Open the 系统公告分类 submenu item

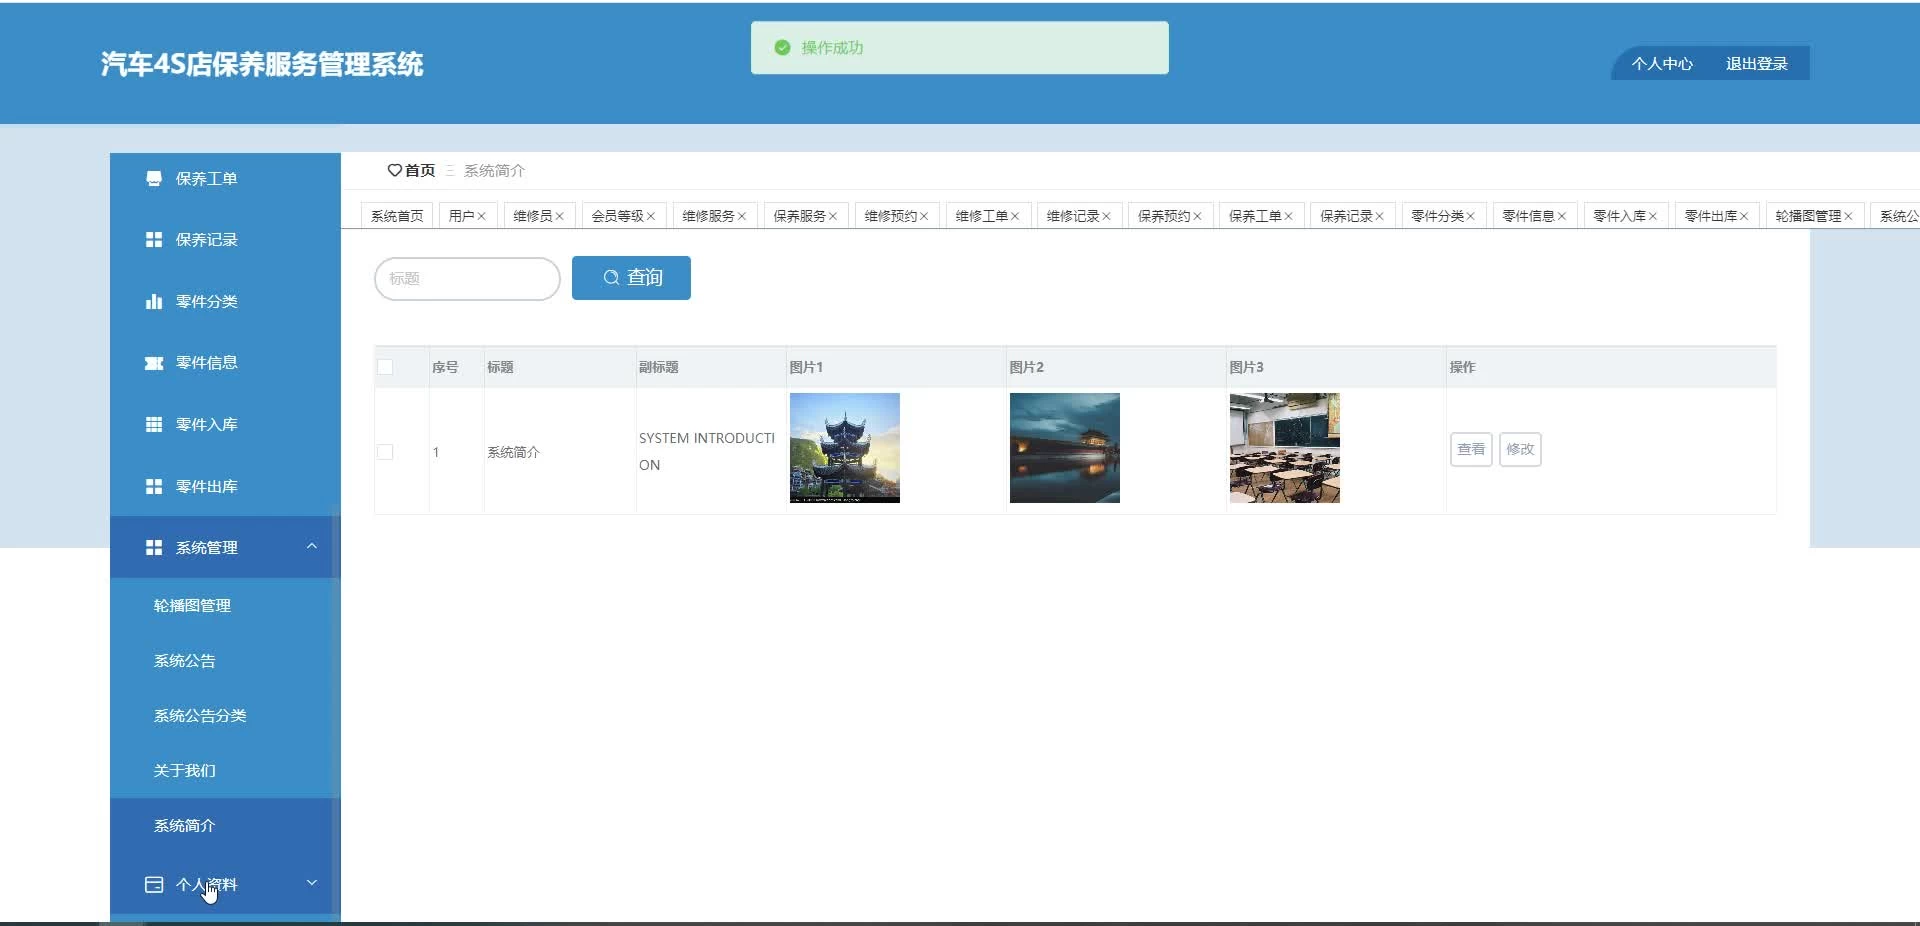pyautogui.click(x=200, y=716)
